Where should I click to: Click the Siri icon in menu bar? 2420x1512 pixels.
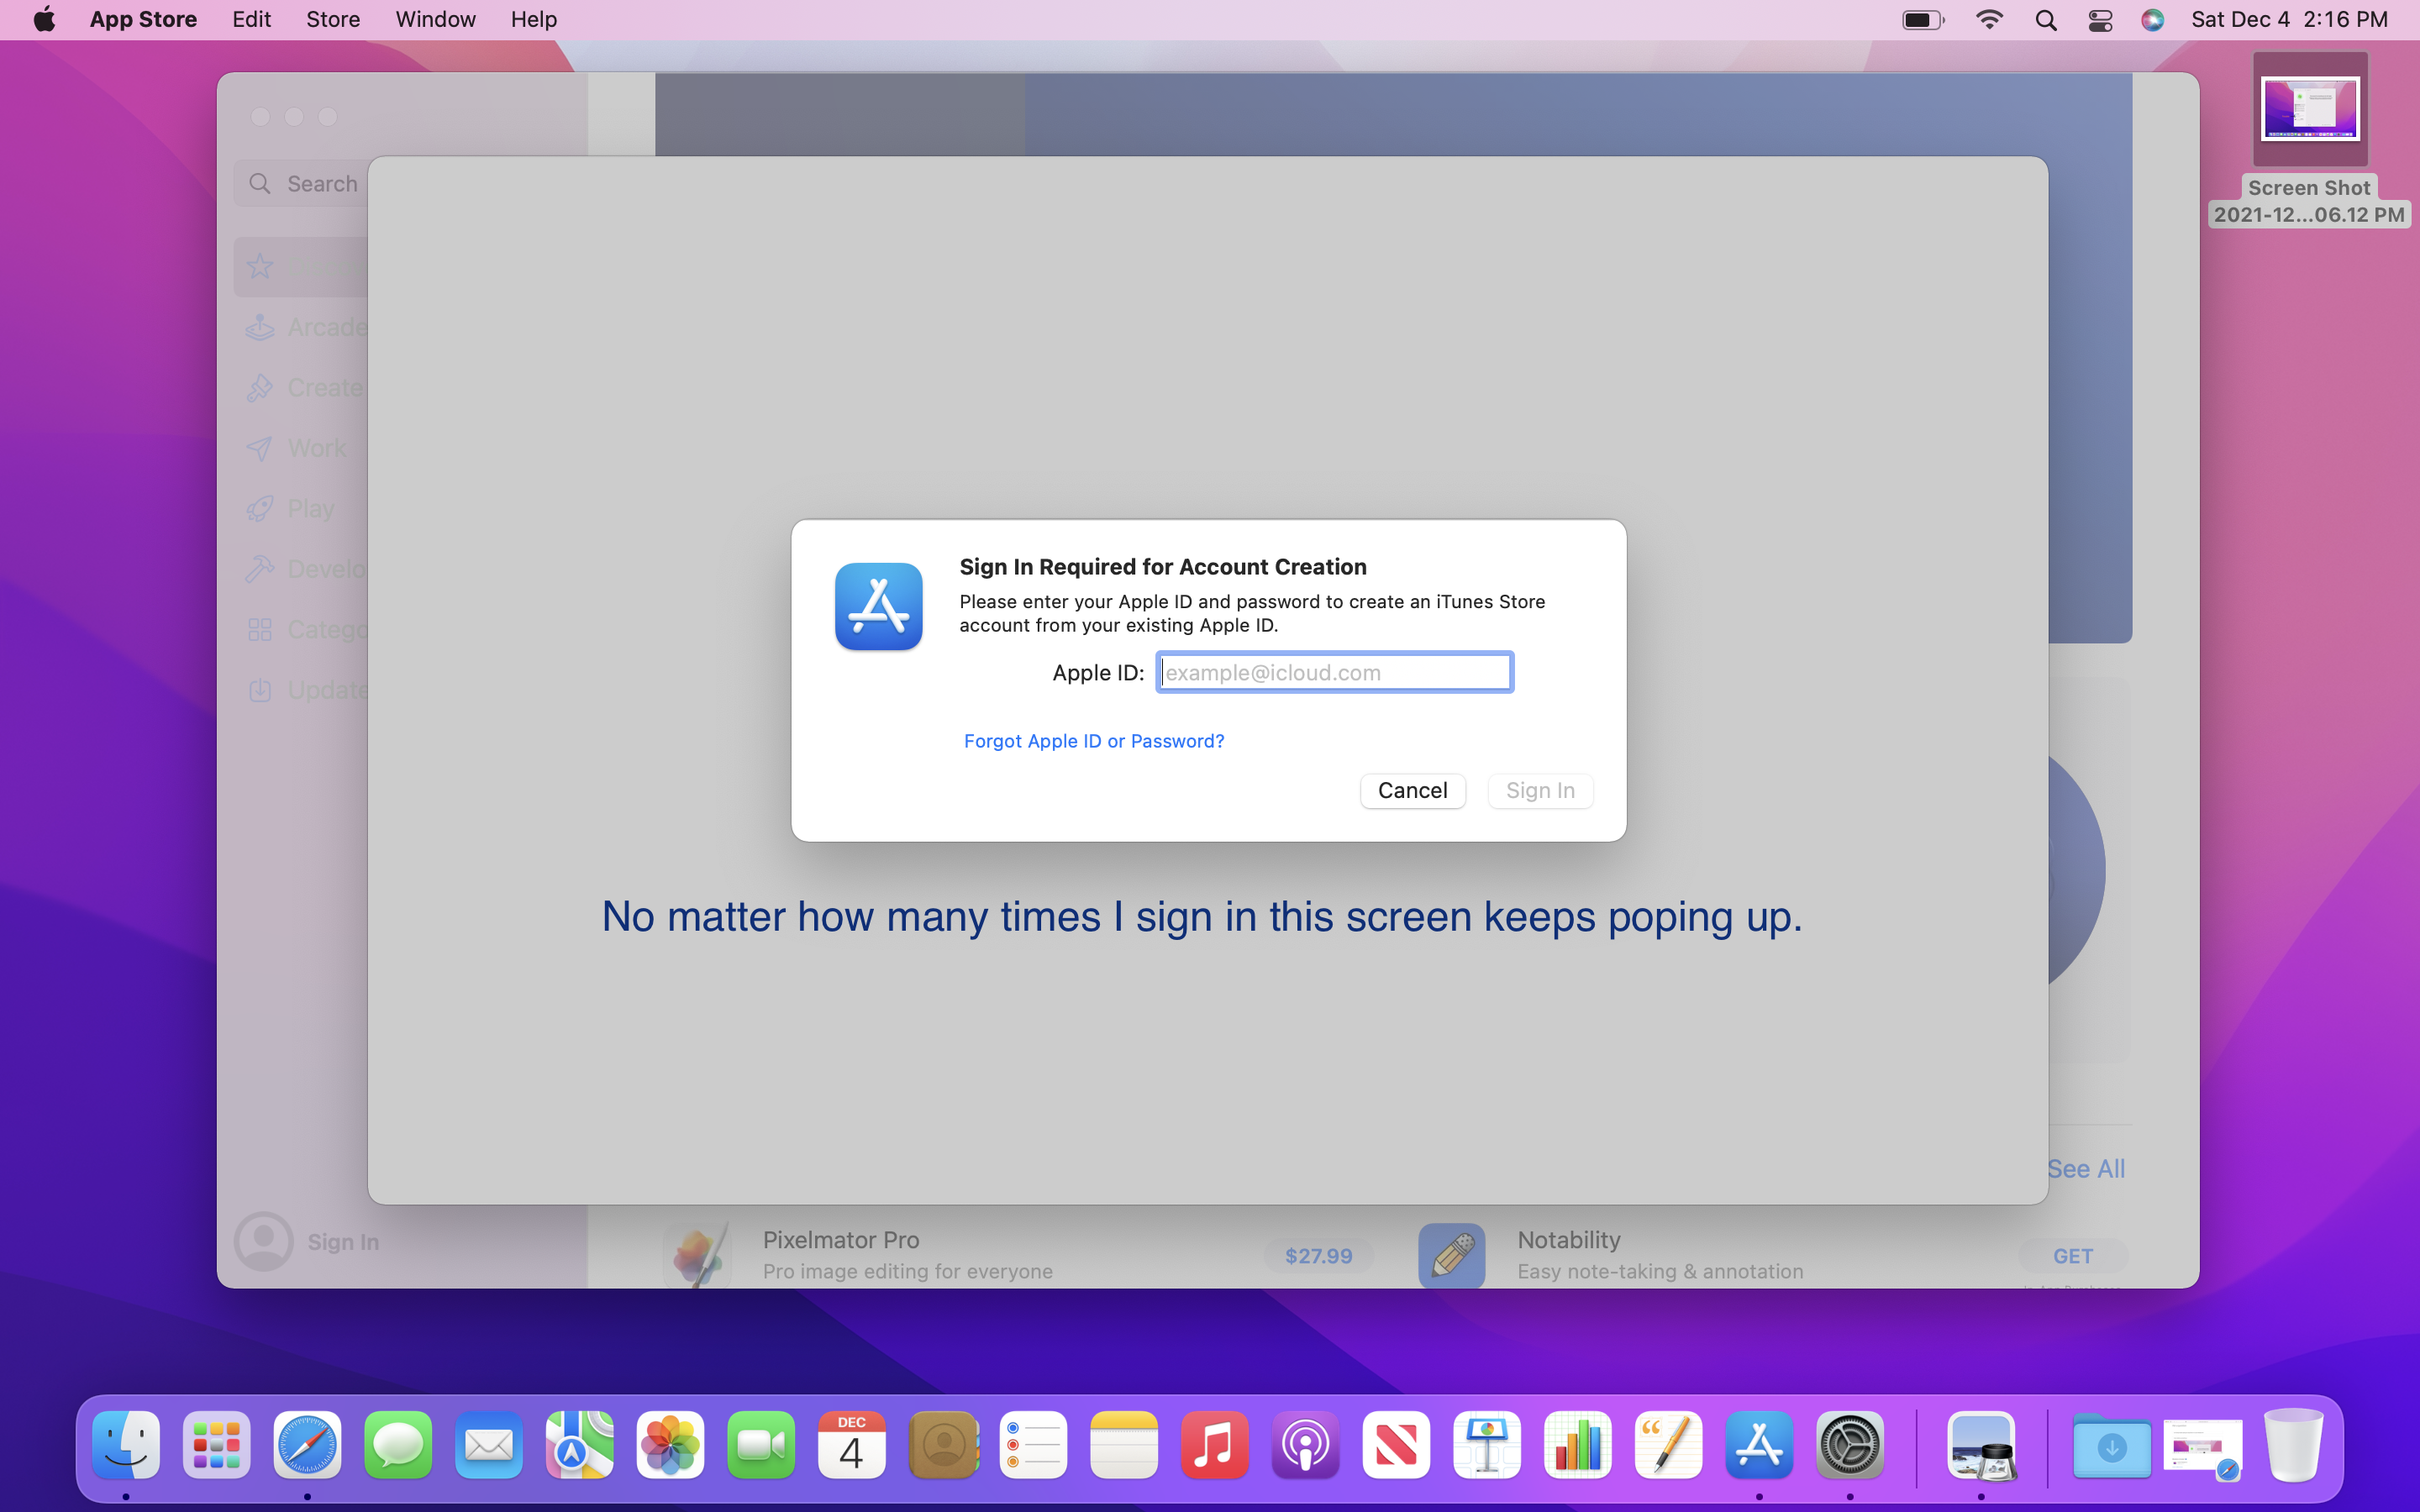pyautogui.click(x=2152, y=20)
